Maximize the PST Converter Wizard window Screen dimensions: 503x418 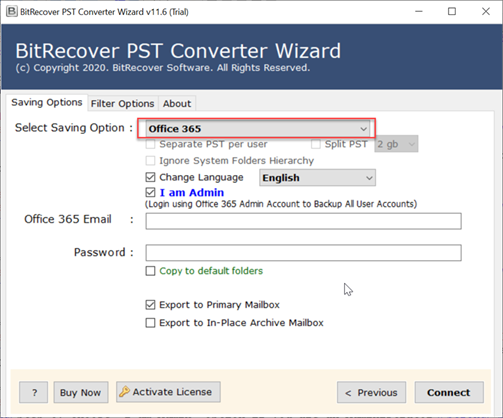[x=452, y=12]
